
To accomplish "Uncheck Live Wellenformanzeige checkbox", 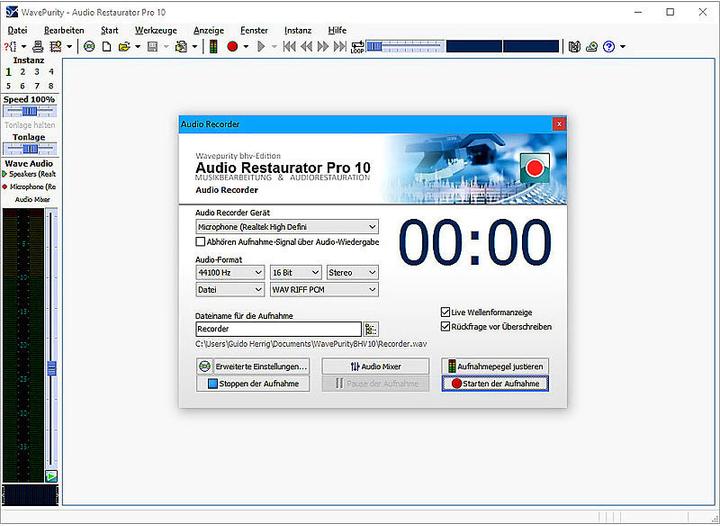I will [445, 312].
